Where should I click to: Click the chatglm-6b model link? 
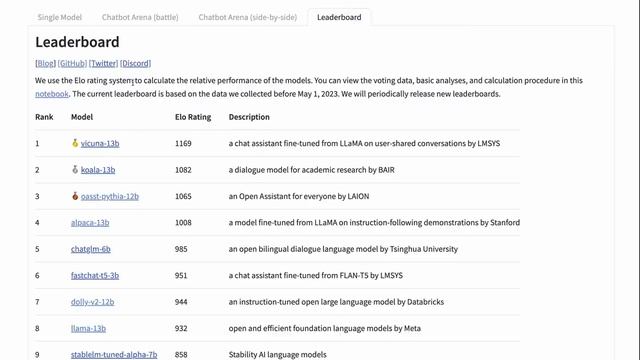(x=91, y=249)
